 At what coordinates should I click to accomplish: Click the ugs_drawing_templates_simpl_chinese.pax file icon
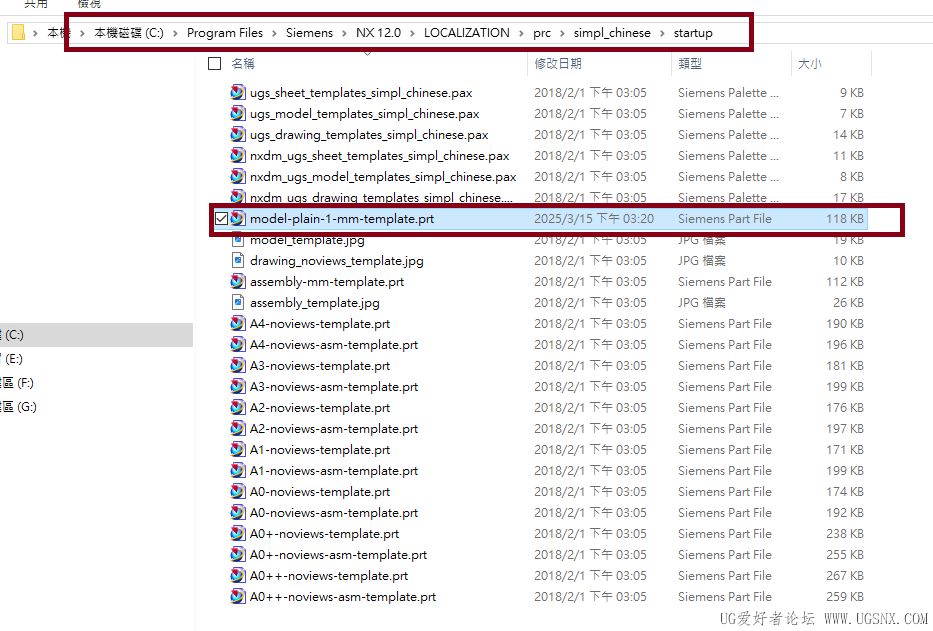(x=237, y=135)
